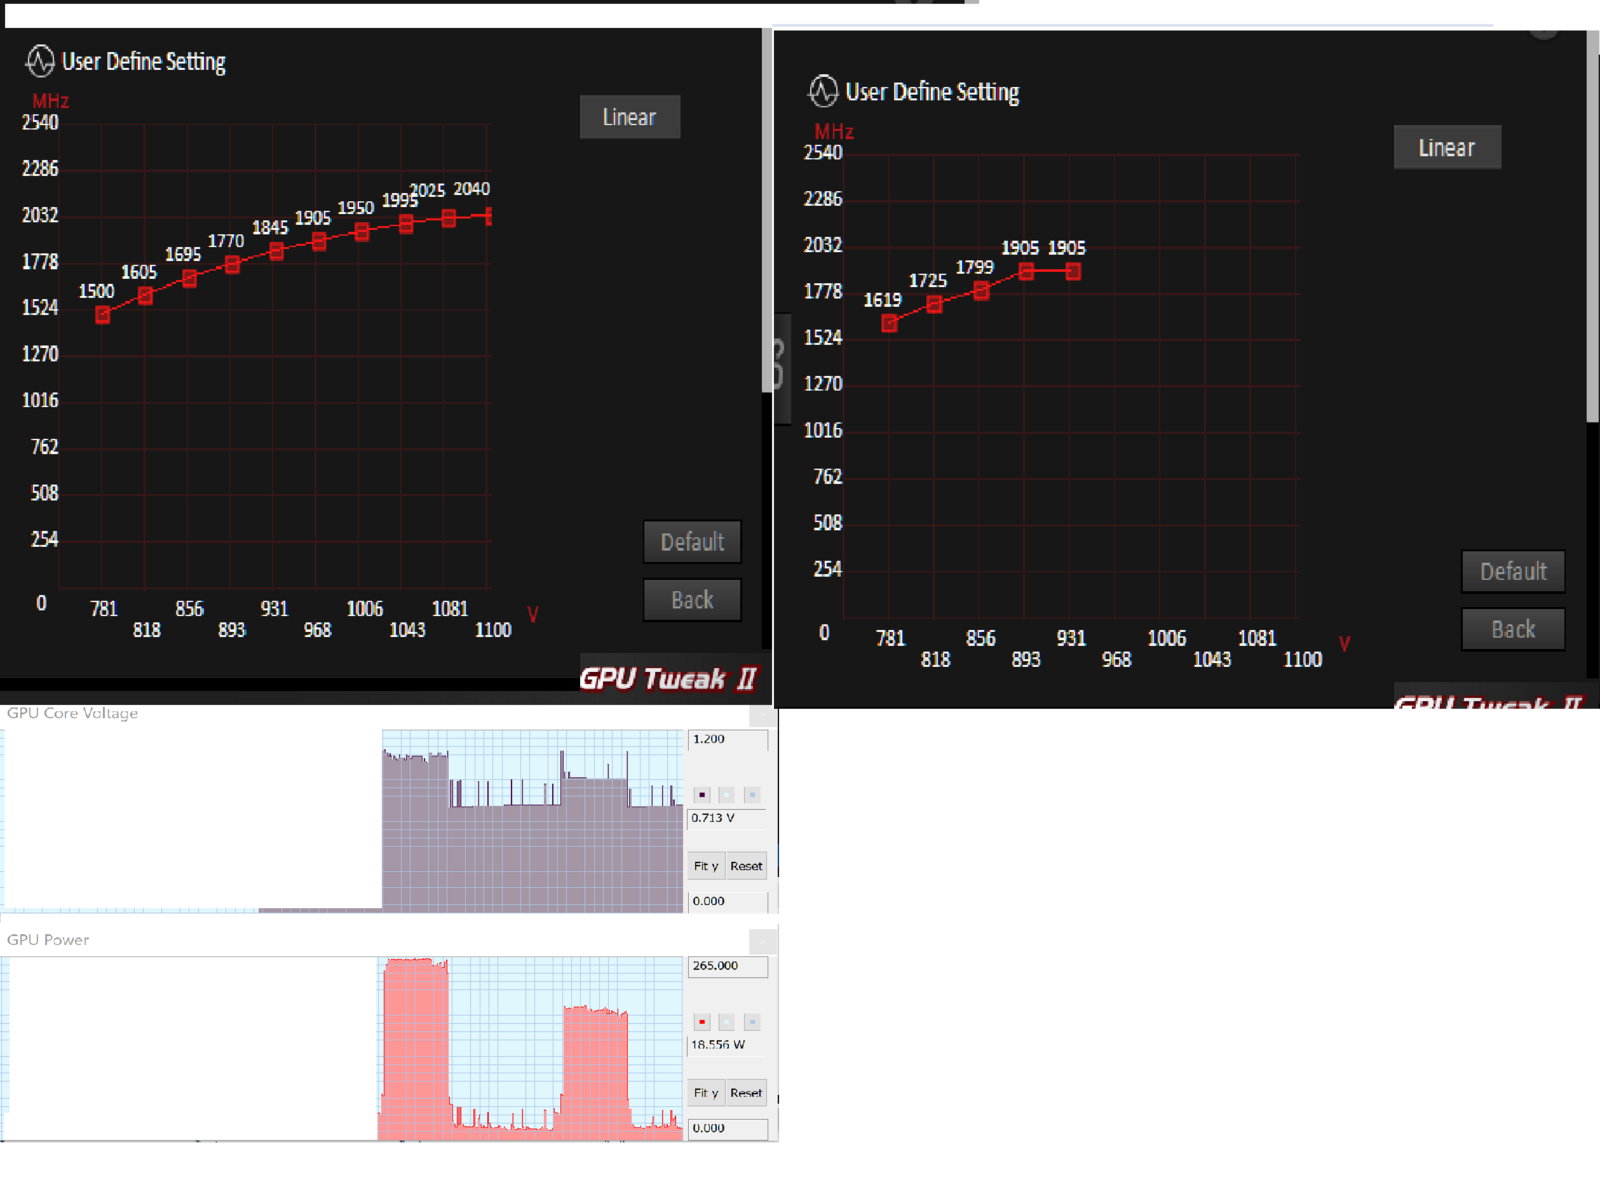Click Reset in GPU Core Voltage panel

[746, 866]
